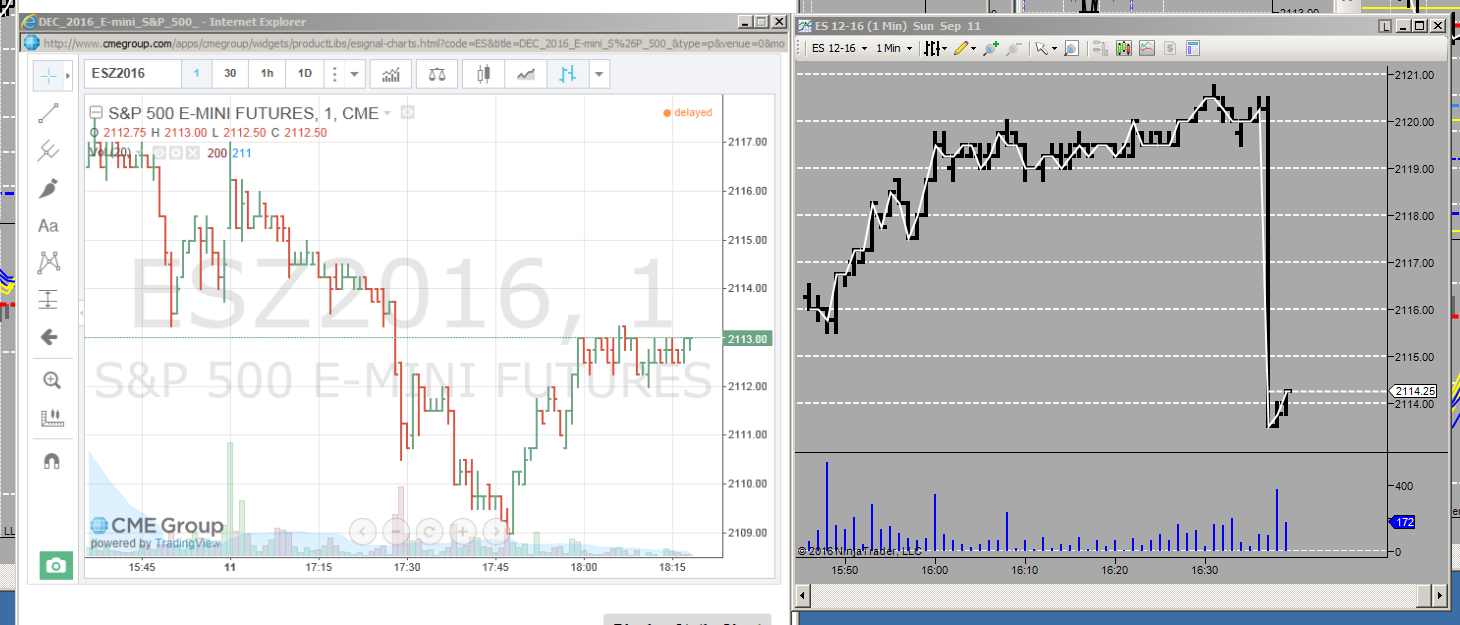Click NinjaTrader zoom out magnifier icon
The height and width of the screenshot is (625, 1460).
[1014, 48]
